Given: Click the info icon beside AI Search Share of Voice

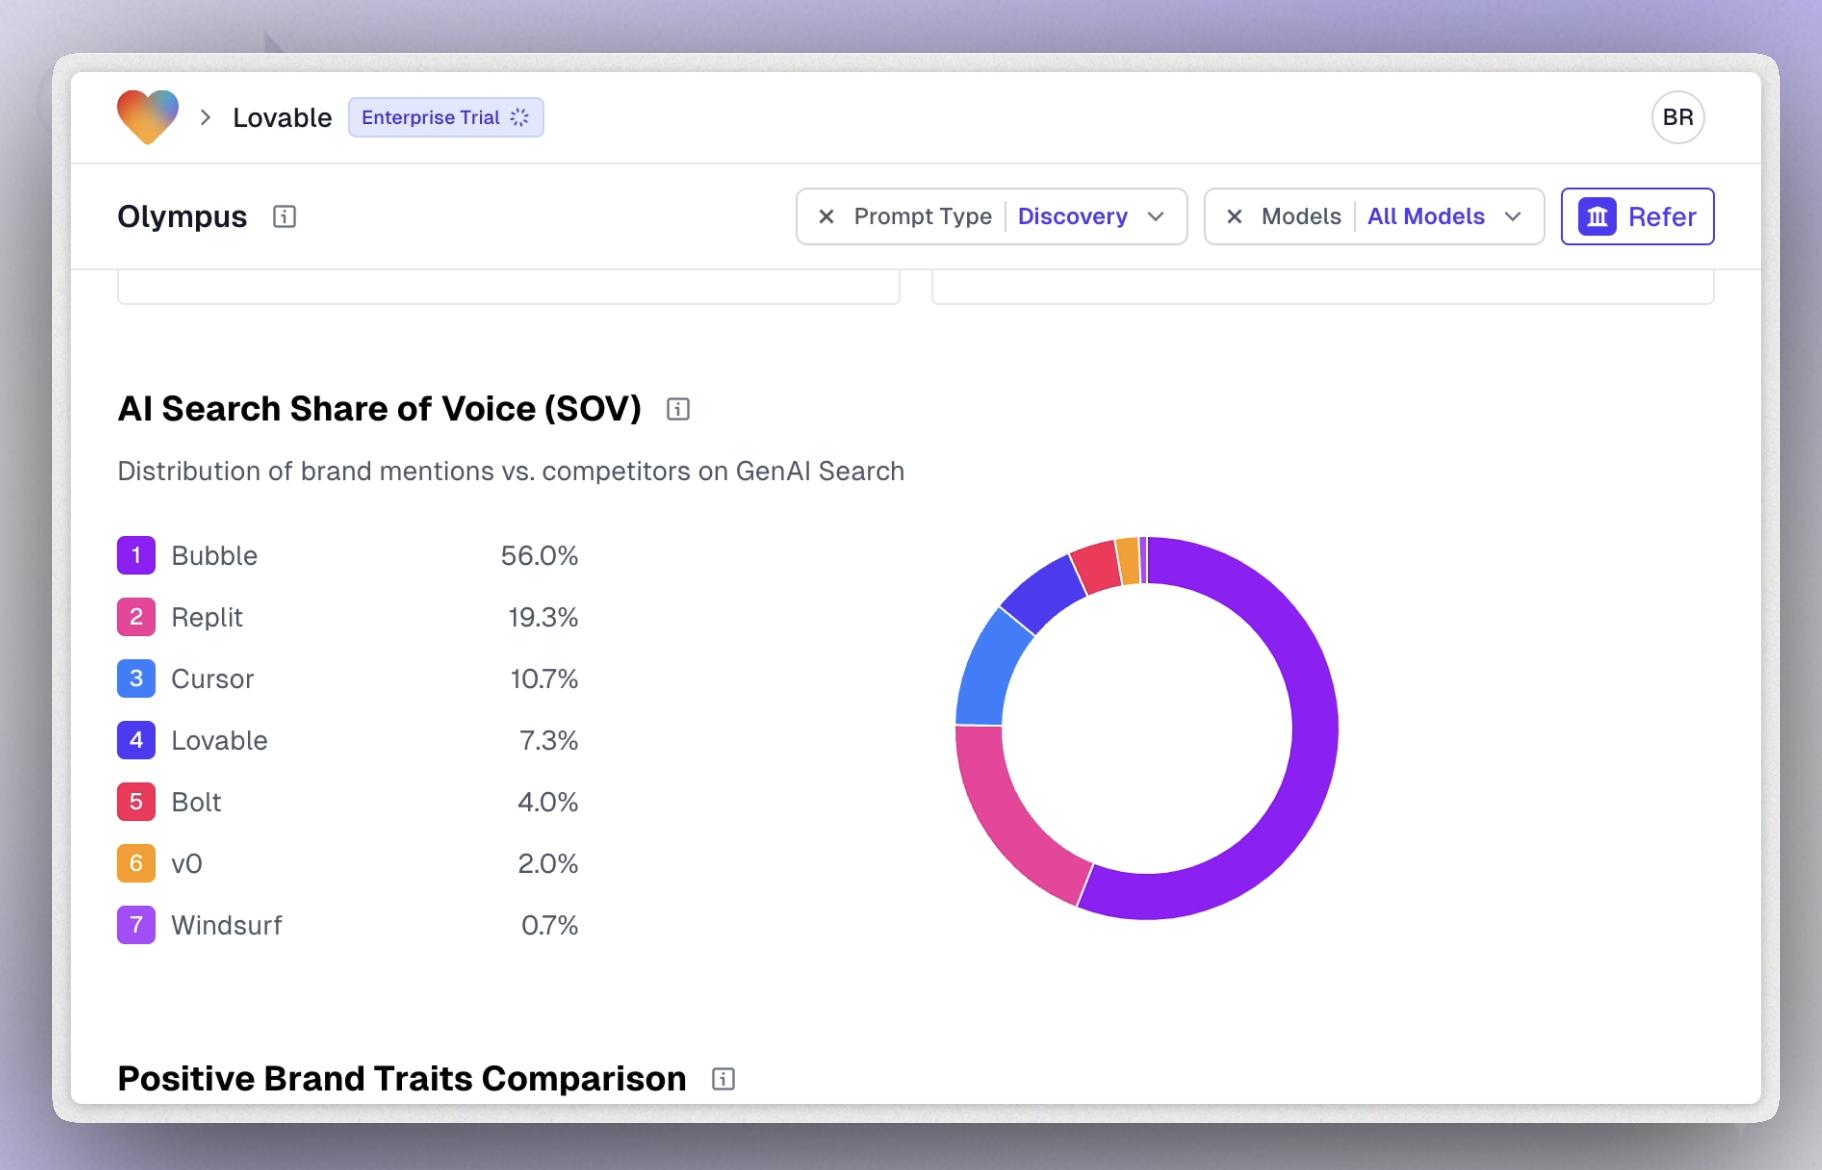Looking at the screenshot, I should tap(678, 408).
